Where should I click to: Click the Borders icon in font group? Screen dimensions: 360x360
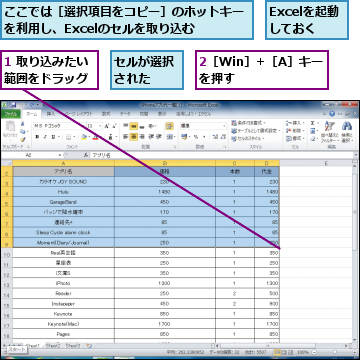[x=68, y=137]
